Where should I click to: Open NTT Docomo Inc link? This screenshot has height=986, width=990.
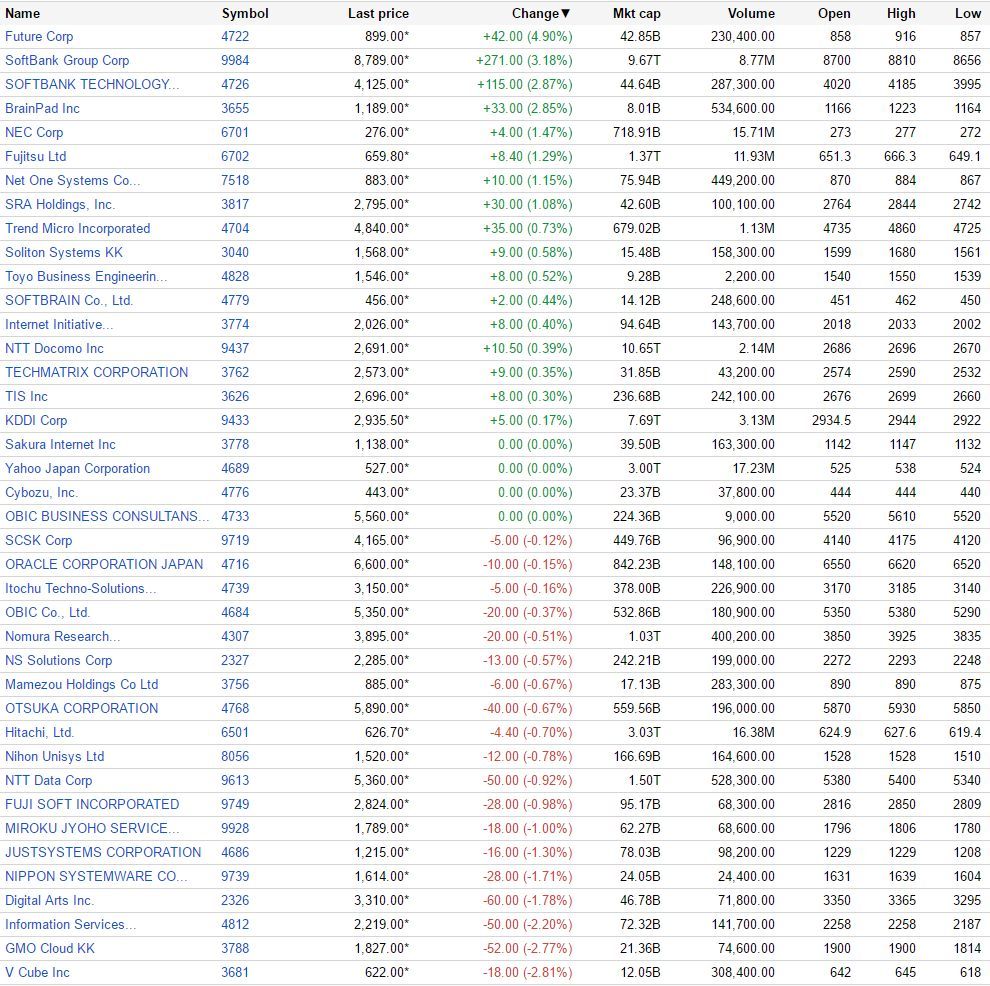point(54,348)
